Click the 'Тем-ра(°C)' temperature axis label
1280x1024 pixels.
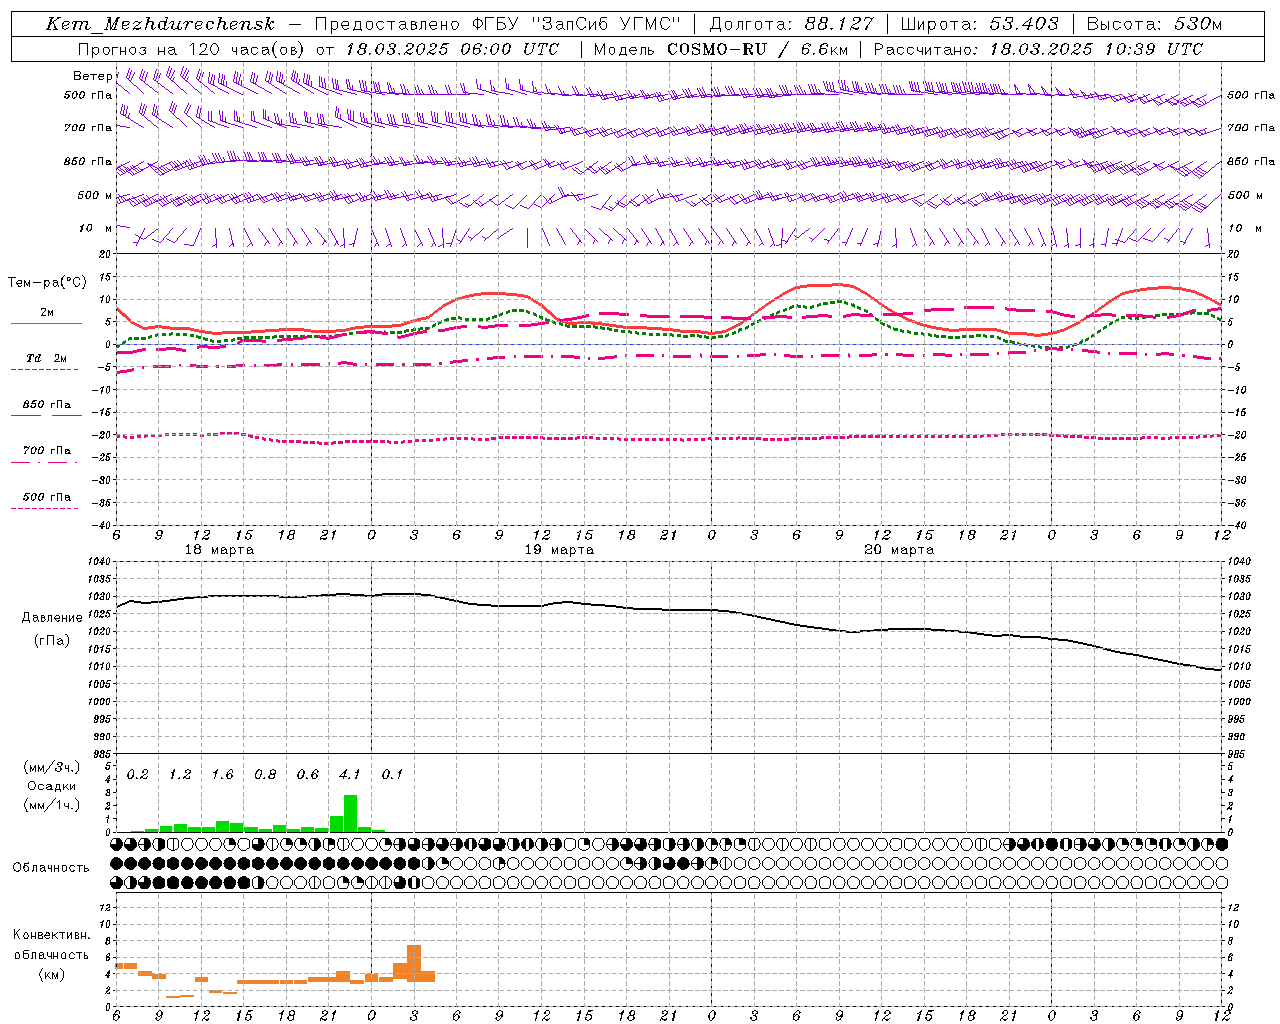pyautogui.click(x=47, y=283)
